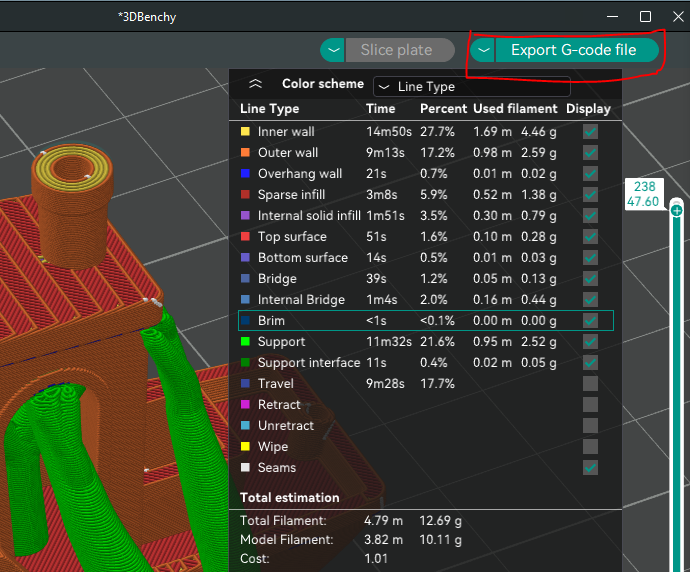This screenshot has height=572, width=690.
Task: Open the Line Type color scheme dropdown
Action: [x=472, y=87]
